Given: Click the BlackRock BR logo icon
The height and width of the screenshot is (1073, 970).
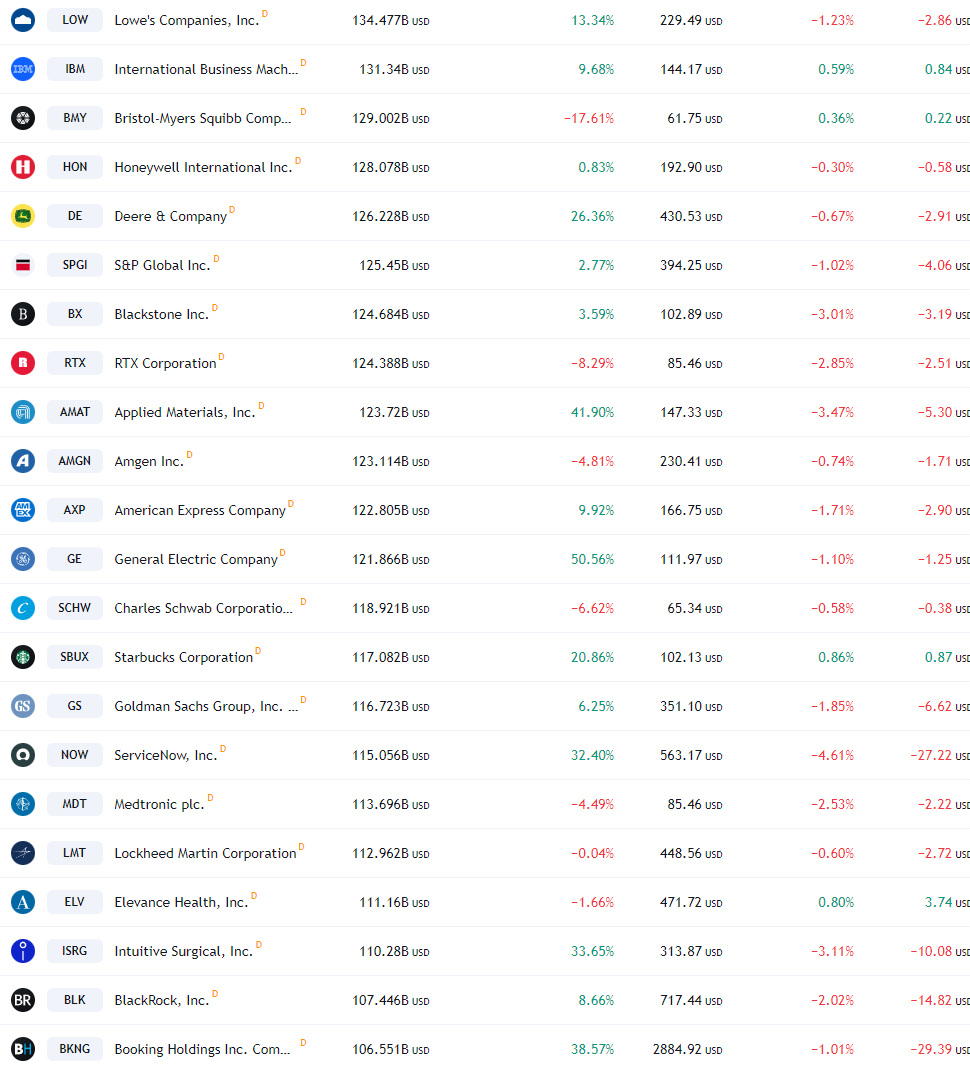Looking at the screenshot, I should [x=23, y=1000].
